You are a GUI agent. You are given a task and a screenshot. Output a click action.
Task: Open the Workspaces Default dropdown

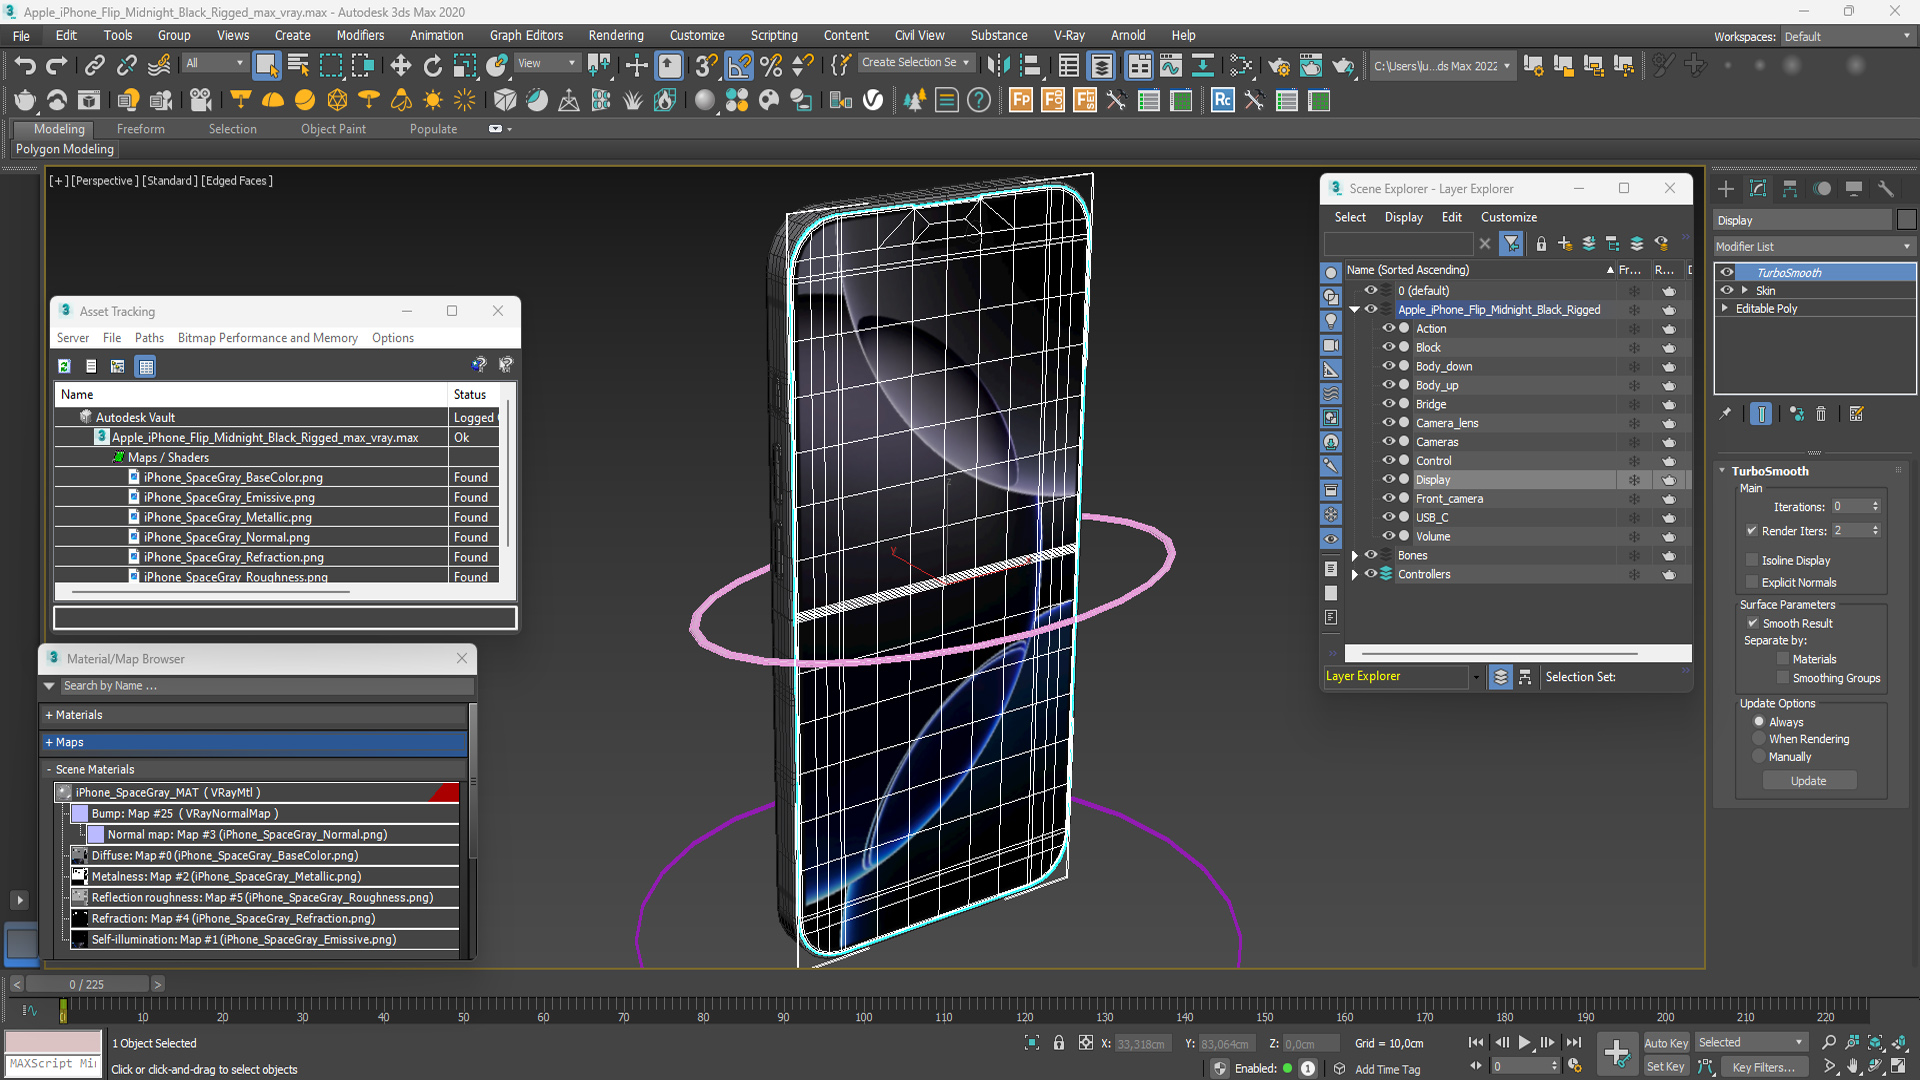1846,37
